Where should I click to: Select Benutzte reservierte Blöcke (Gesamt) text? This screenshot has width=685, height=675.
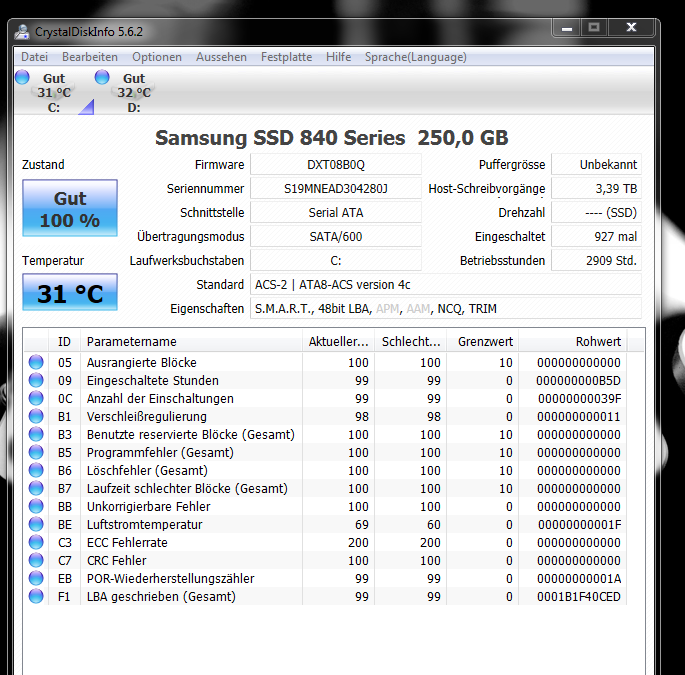(x=190, y=435)
